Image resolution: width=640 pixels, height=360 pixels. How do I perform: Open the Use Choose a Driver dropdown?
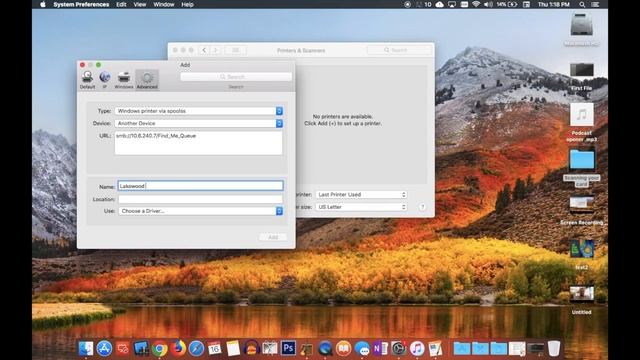[x=200, y=211]
